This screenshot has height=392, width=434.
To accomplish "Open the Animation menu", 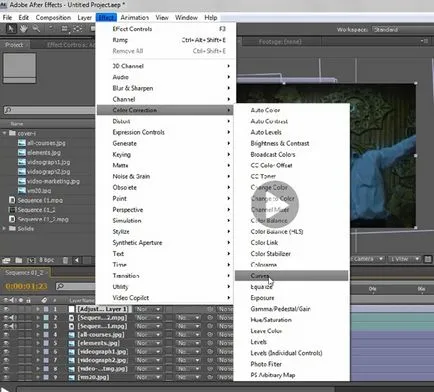I will point(135,17).
